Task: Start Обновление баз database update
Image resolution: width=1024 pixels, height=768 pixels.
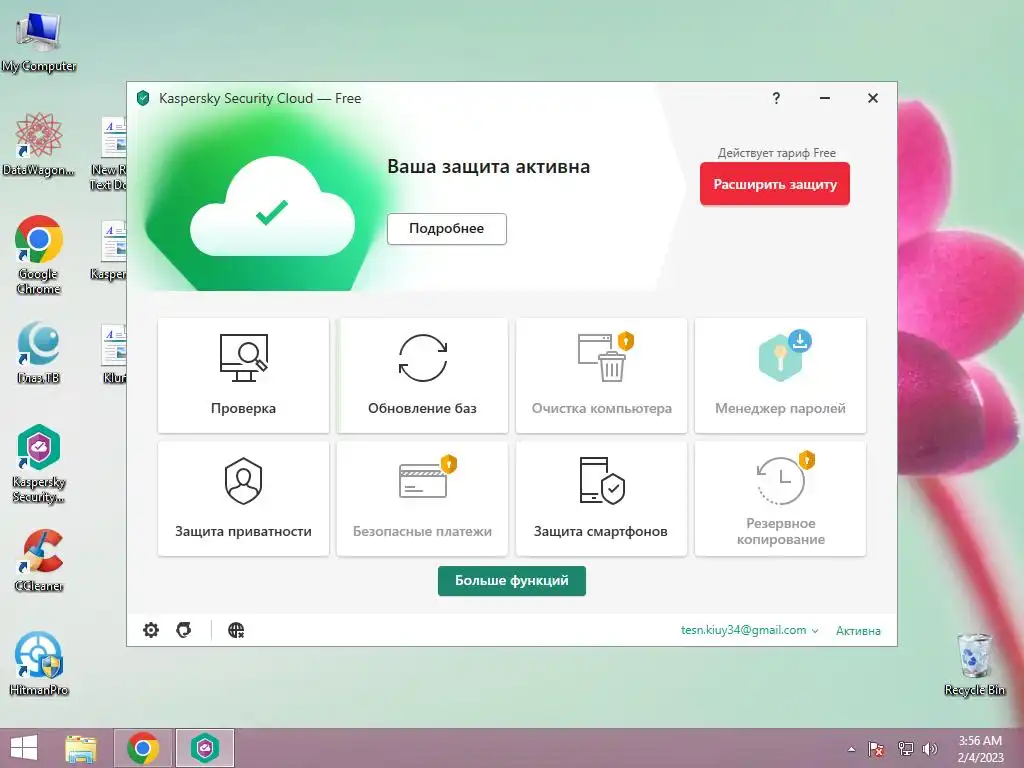Action: 422,375
